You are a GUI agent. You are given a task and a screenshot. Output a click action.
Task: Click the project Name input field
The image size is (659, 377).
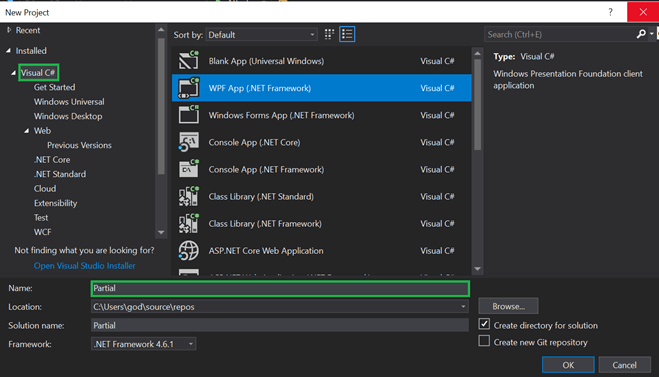pyautogui.click(x=280, y=288)
